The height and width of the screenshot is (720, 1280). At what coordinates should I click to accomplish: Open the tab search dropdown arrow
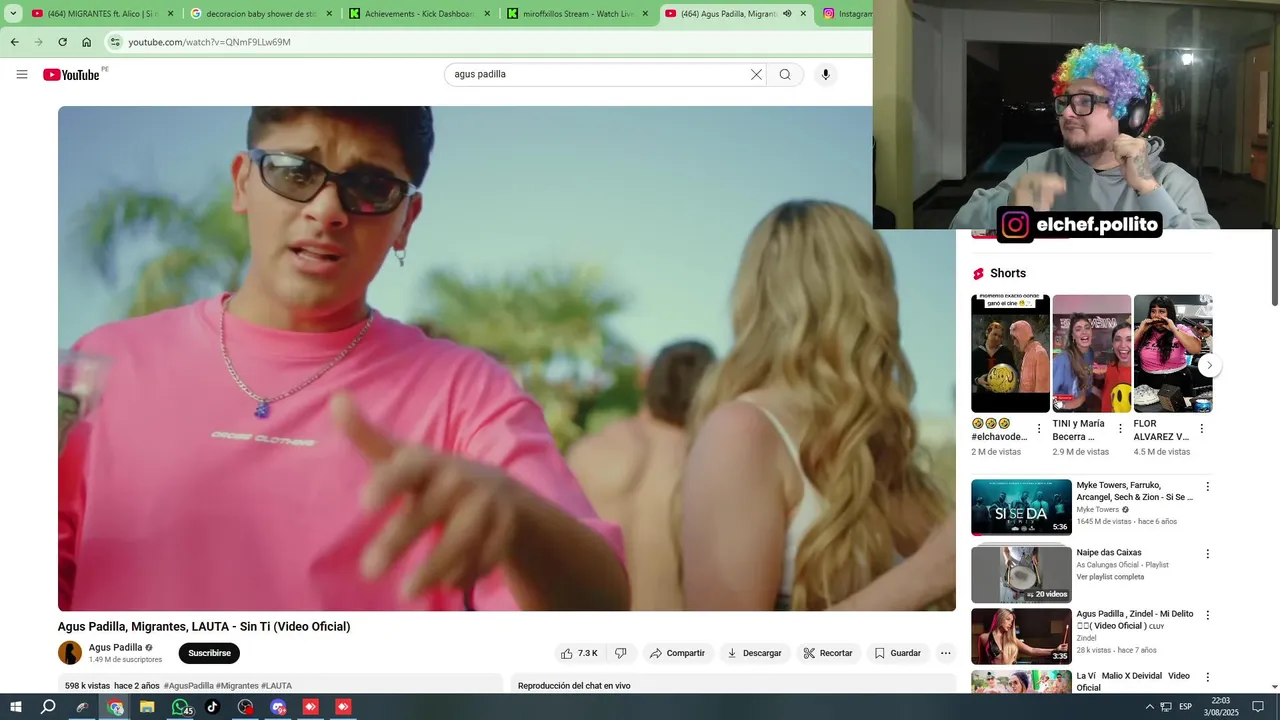point(13,14)
